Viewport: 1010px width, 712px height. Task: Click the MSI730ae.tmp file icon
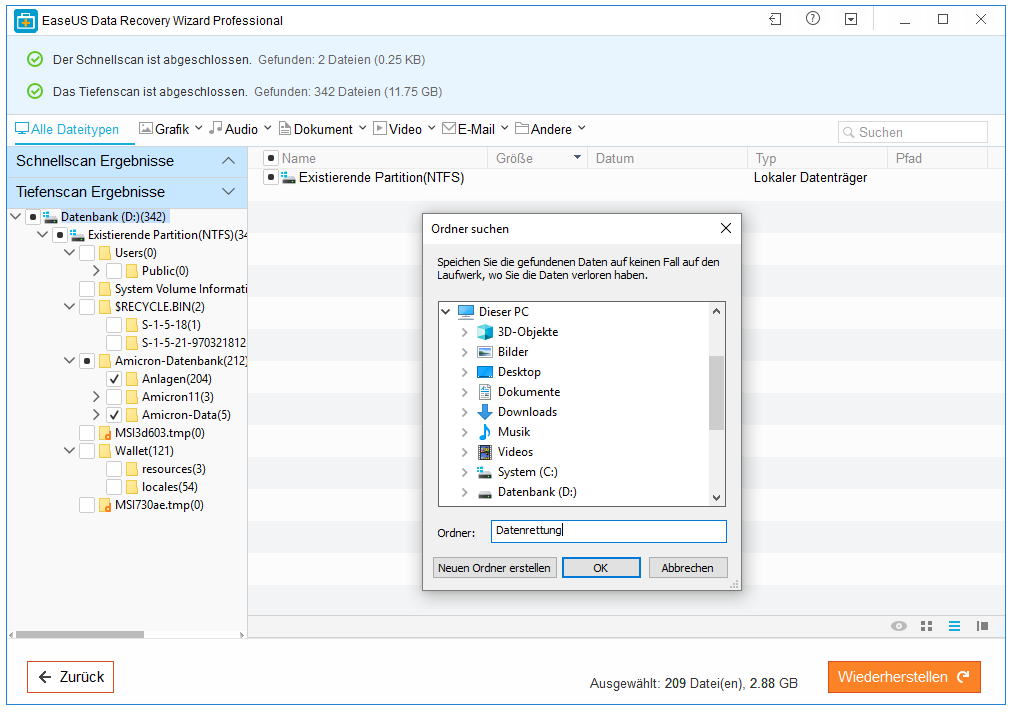pos(105,505)
